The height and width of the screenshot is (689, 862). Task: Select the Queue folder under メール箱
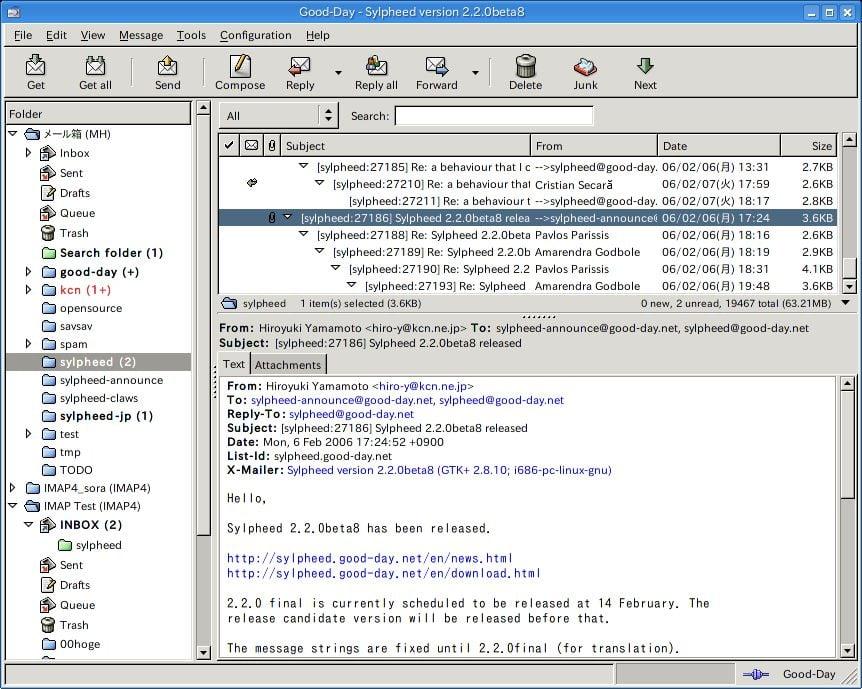tap(77, 213)
